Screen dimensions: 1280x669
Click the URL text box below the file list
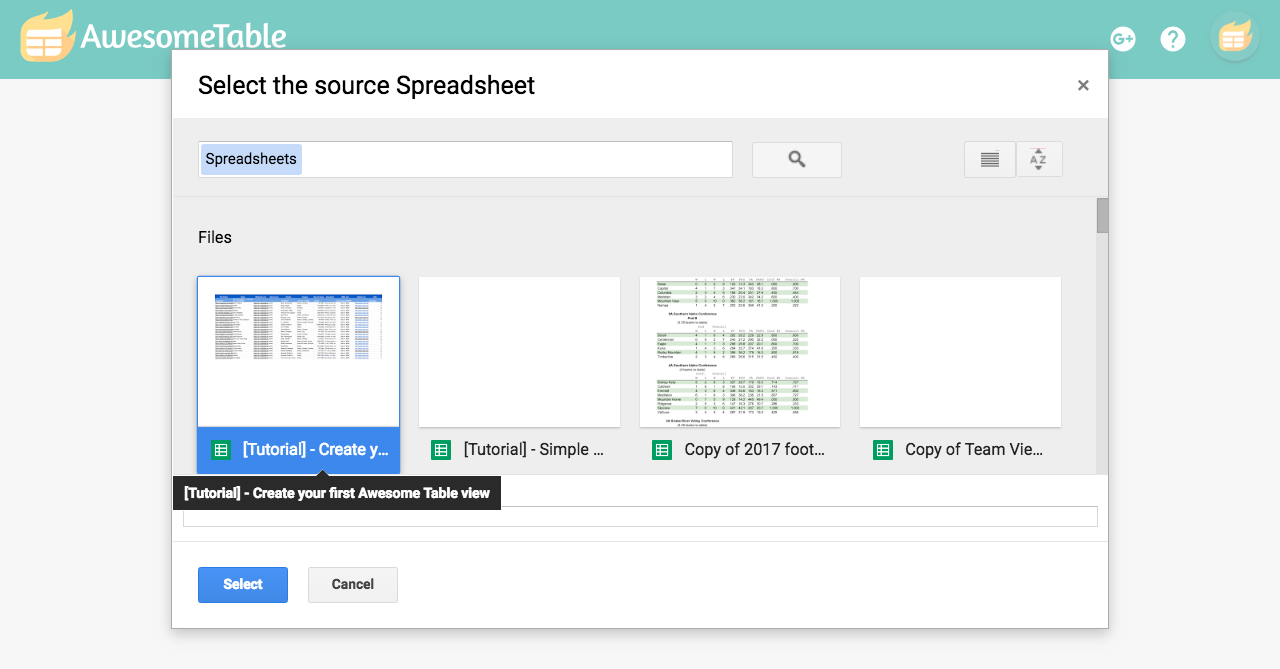[640, 516]
